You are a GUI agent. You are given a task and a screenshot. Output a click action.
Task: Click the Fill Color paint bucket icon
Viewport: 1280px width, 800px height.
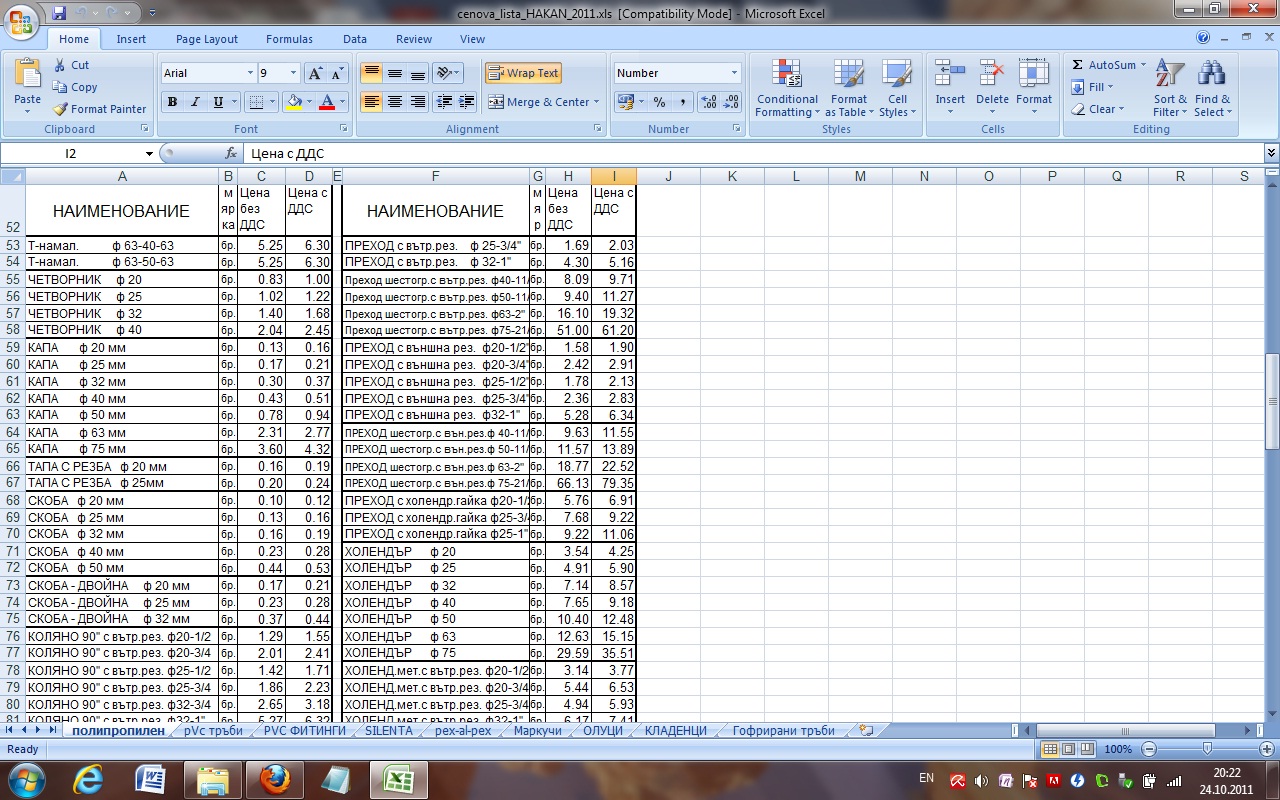click(294, 102)
